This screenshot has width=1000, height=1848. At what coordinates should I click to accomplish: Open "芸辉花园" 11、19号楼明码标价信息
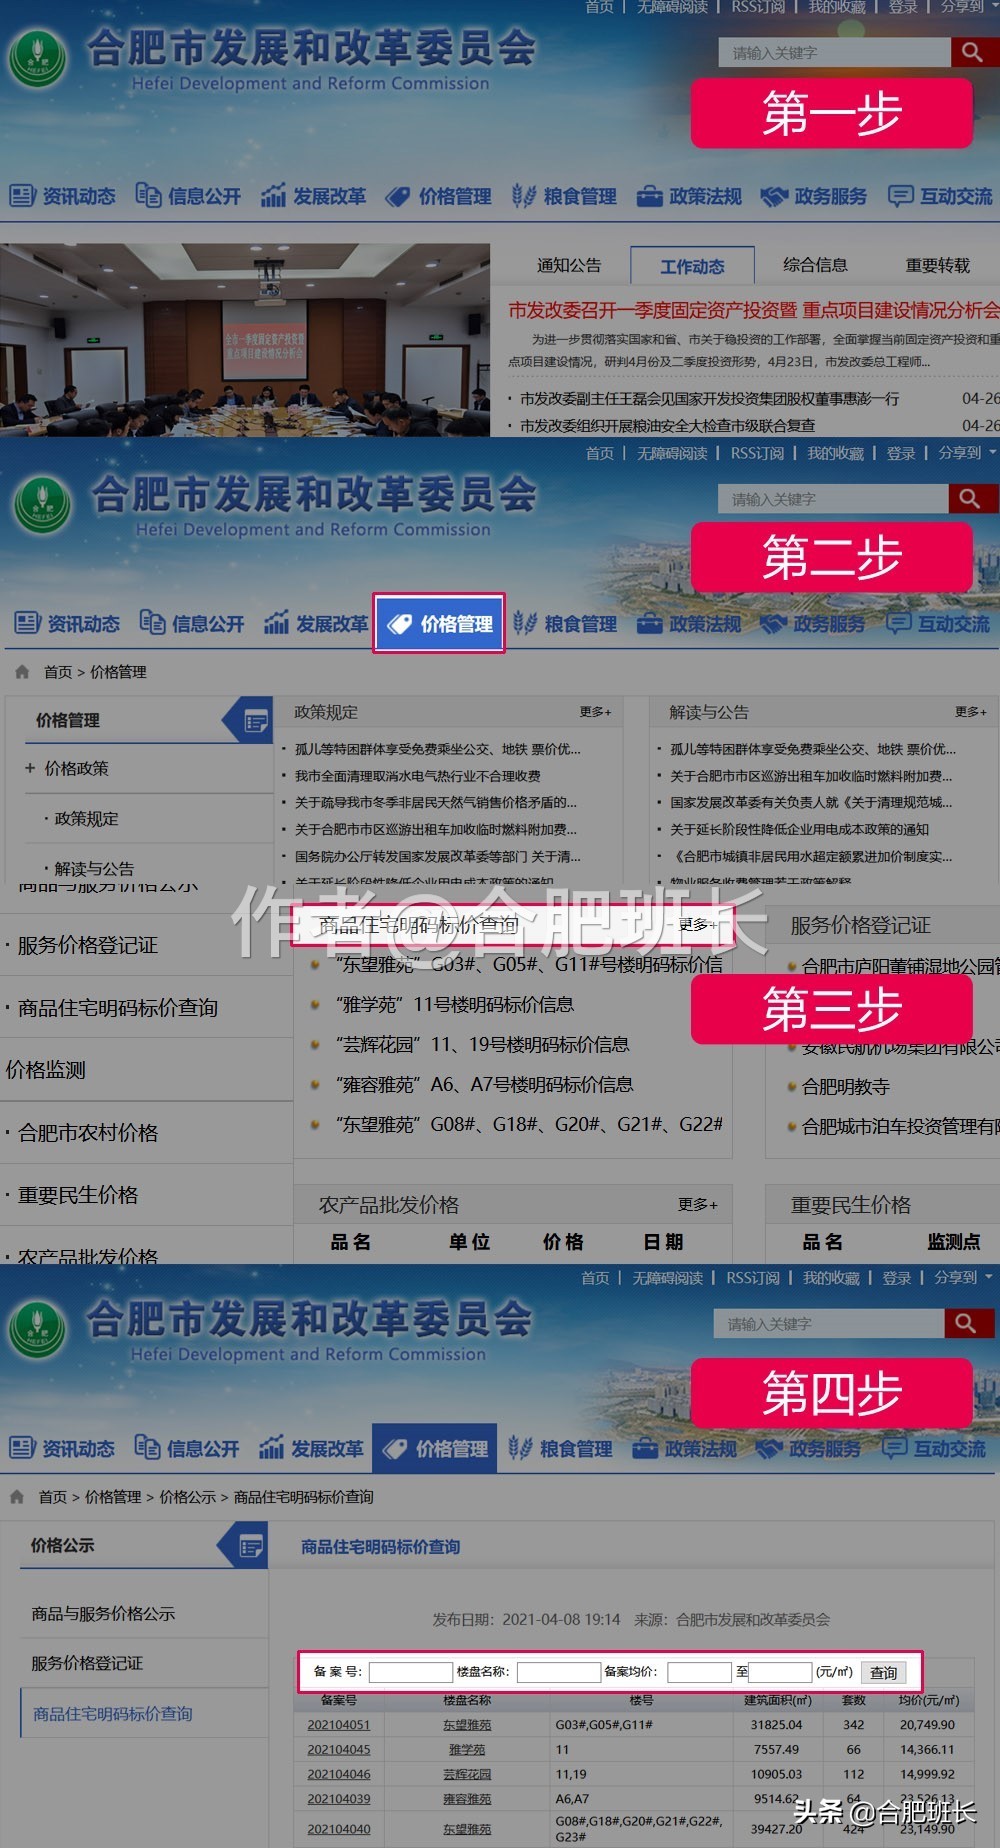coord(483,1044)
